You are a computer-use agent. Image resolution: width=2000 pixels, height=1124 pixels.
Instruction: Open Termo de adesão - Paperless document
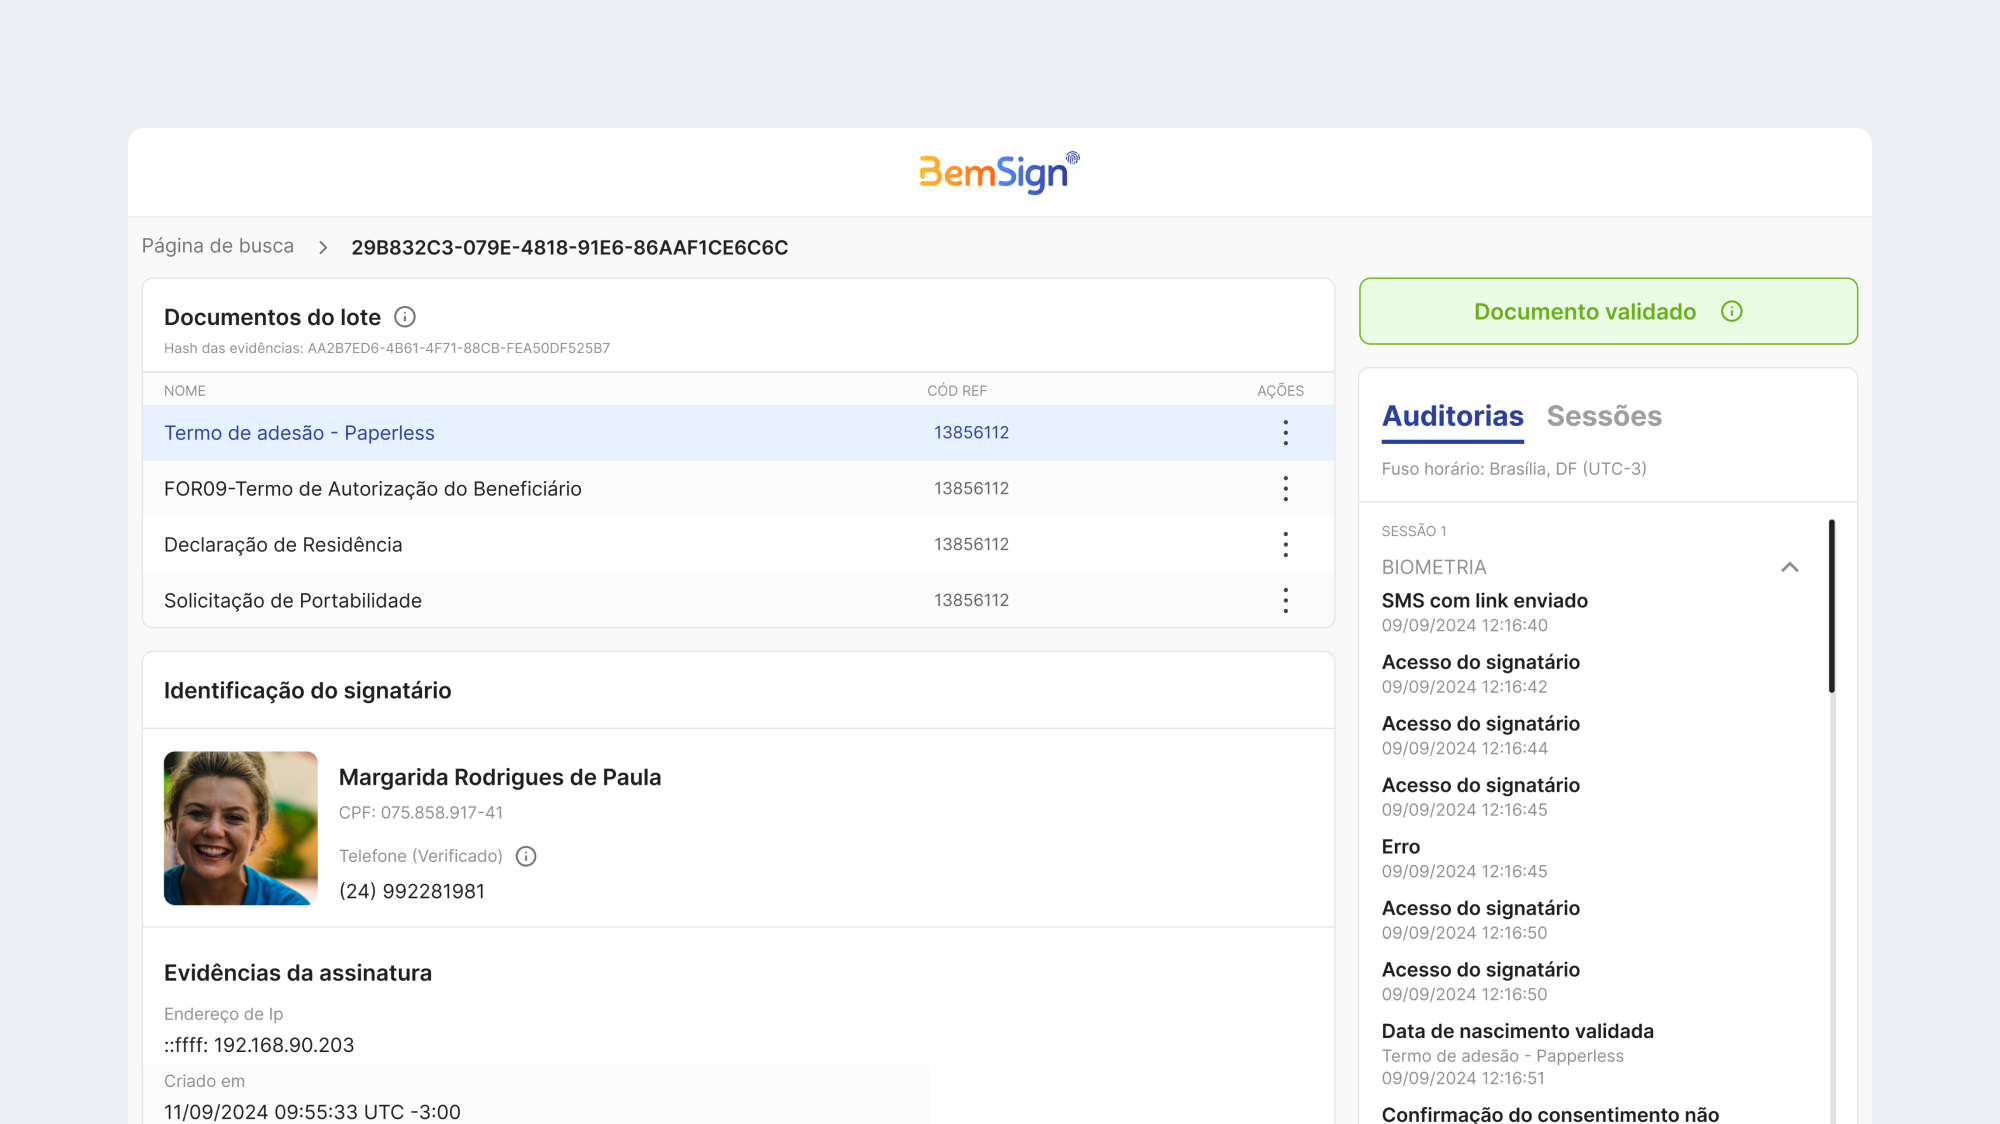[299, 433]
